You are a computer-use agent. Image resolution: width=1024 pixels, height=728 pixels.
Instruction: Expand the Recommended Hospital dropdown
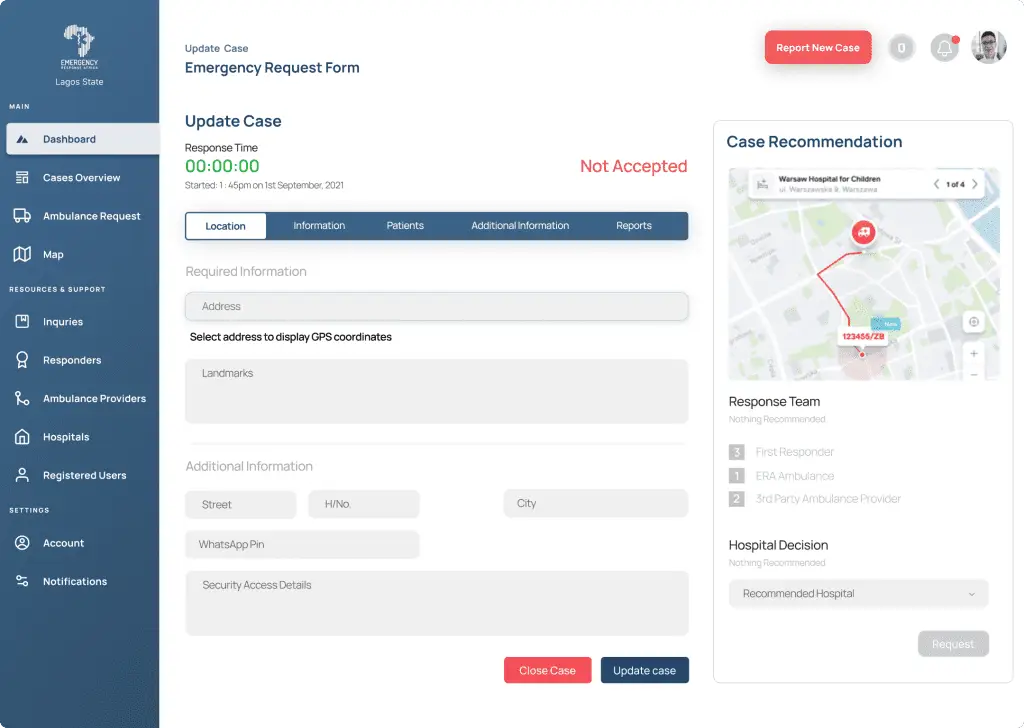[x=858, y=593]
